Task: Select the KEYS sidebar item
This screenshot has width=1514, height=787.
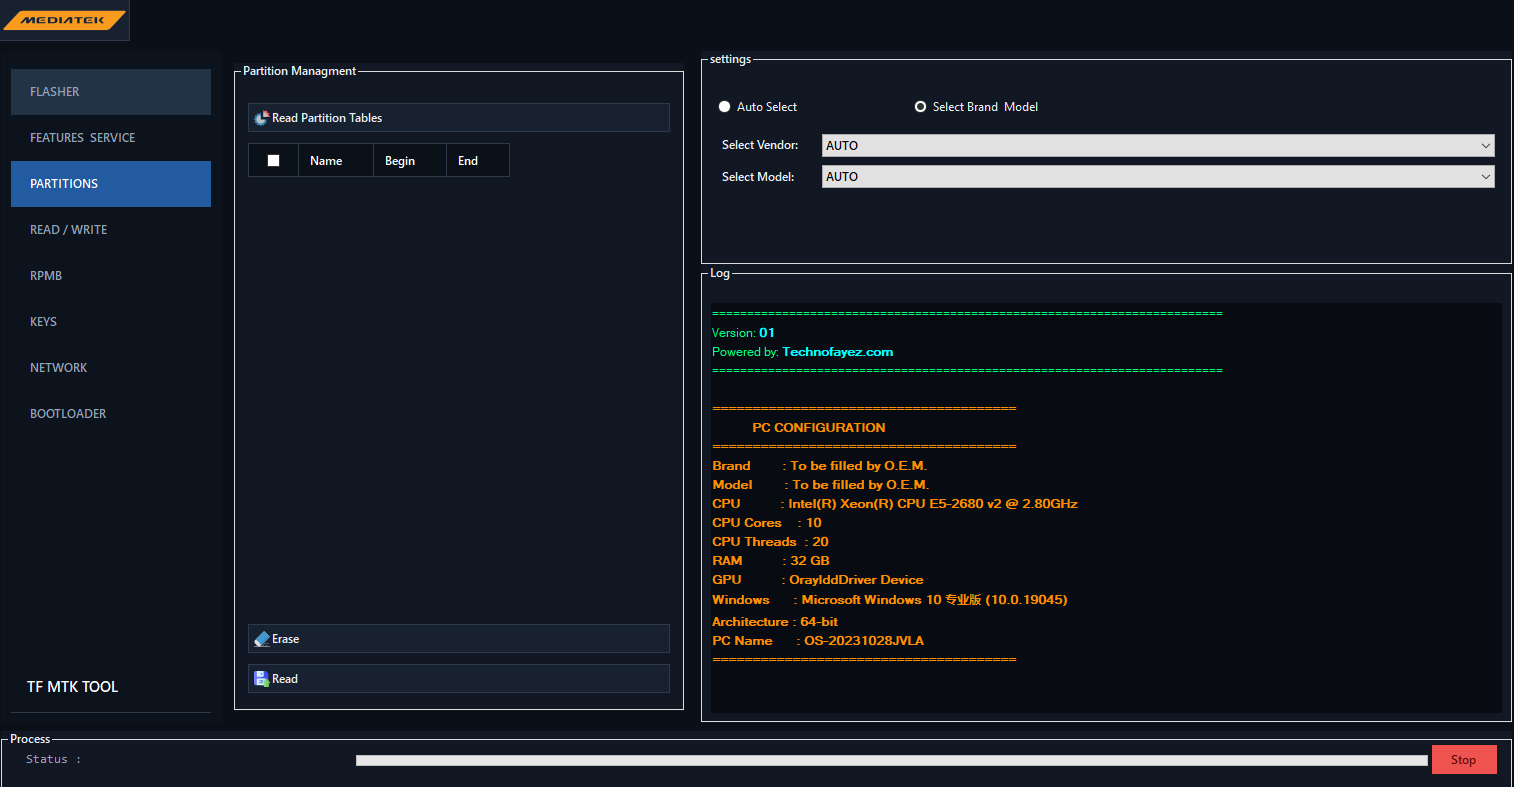Action: click(x=111, y=322)
